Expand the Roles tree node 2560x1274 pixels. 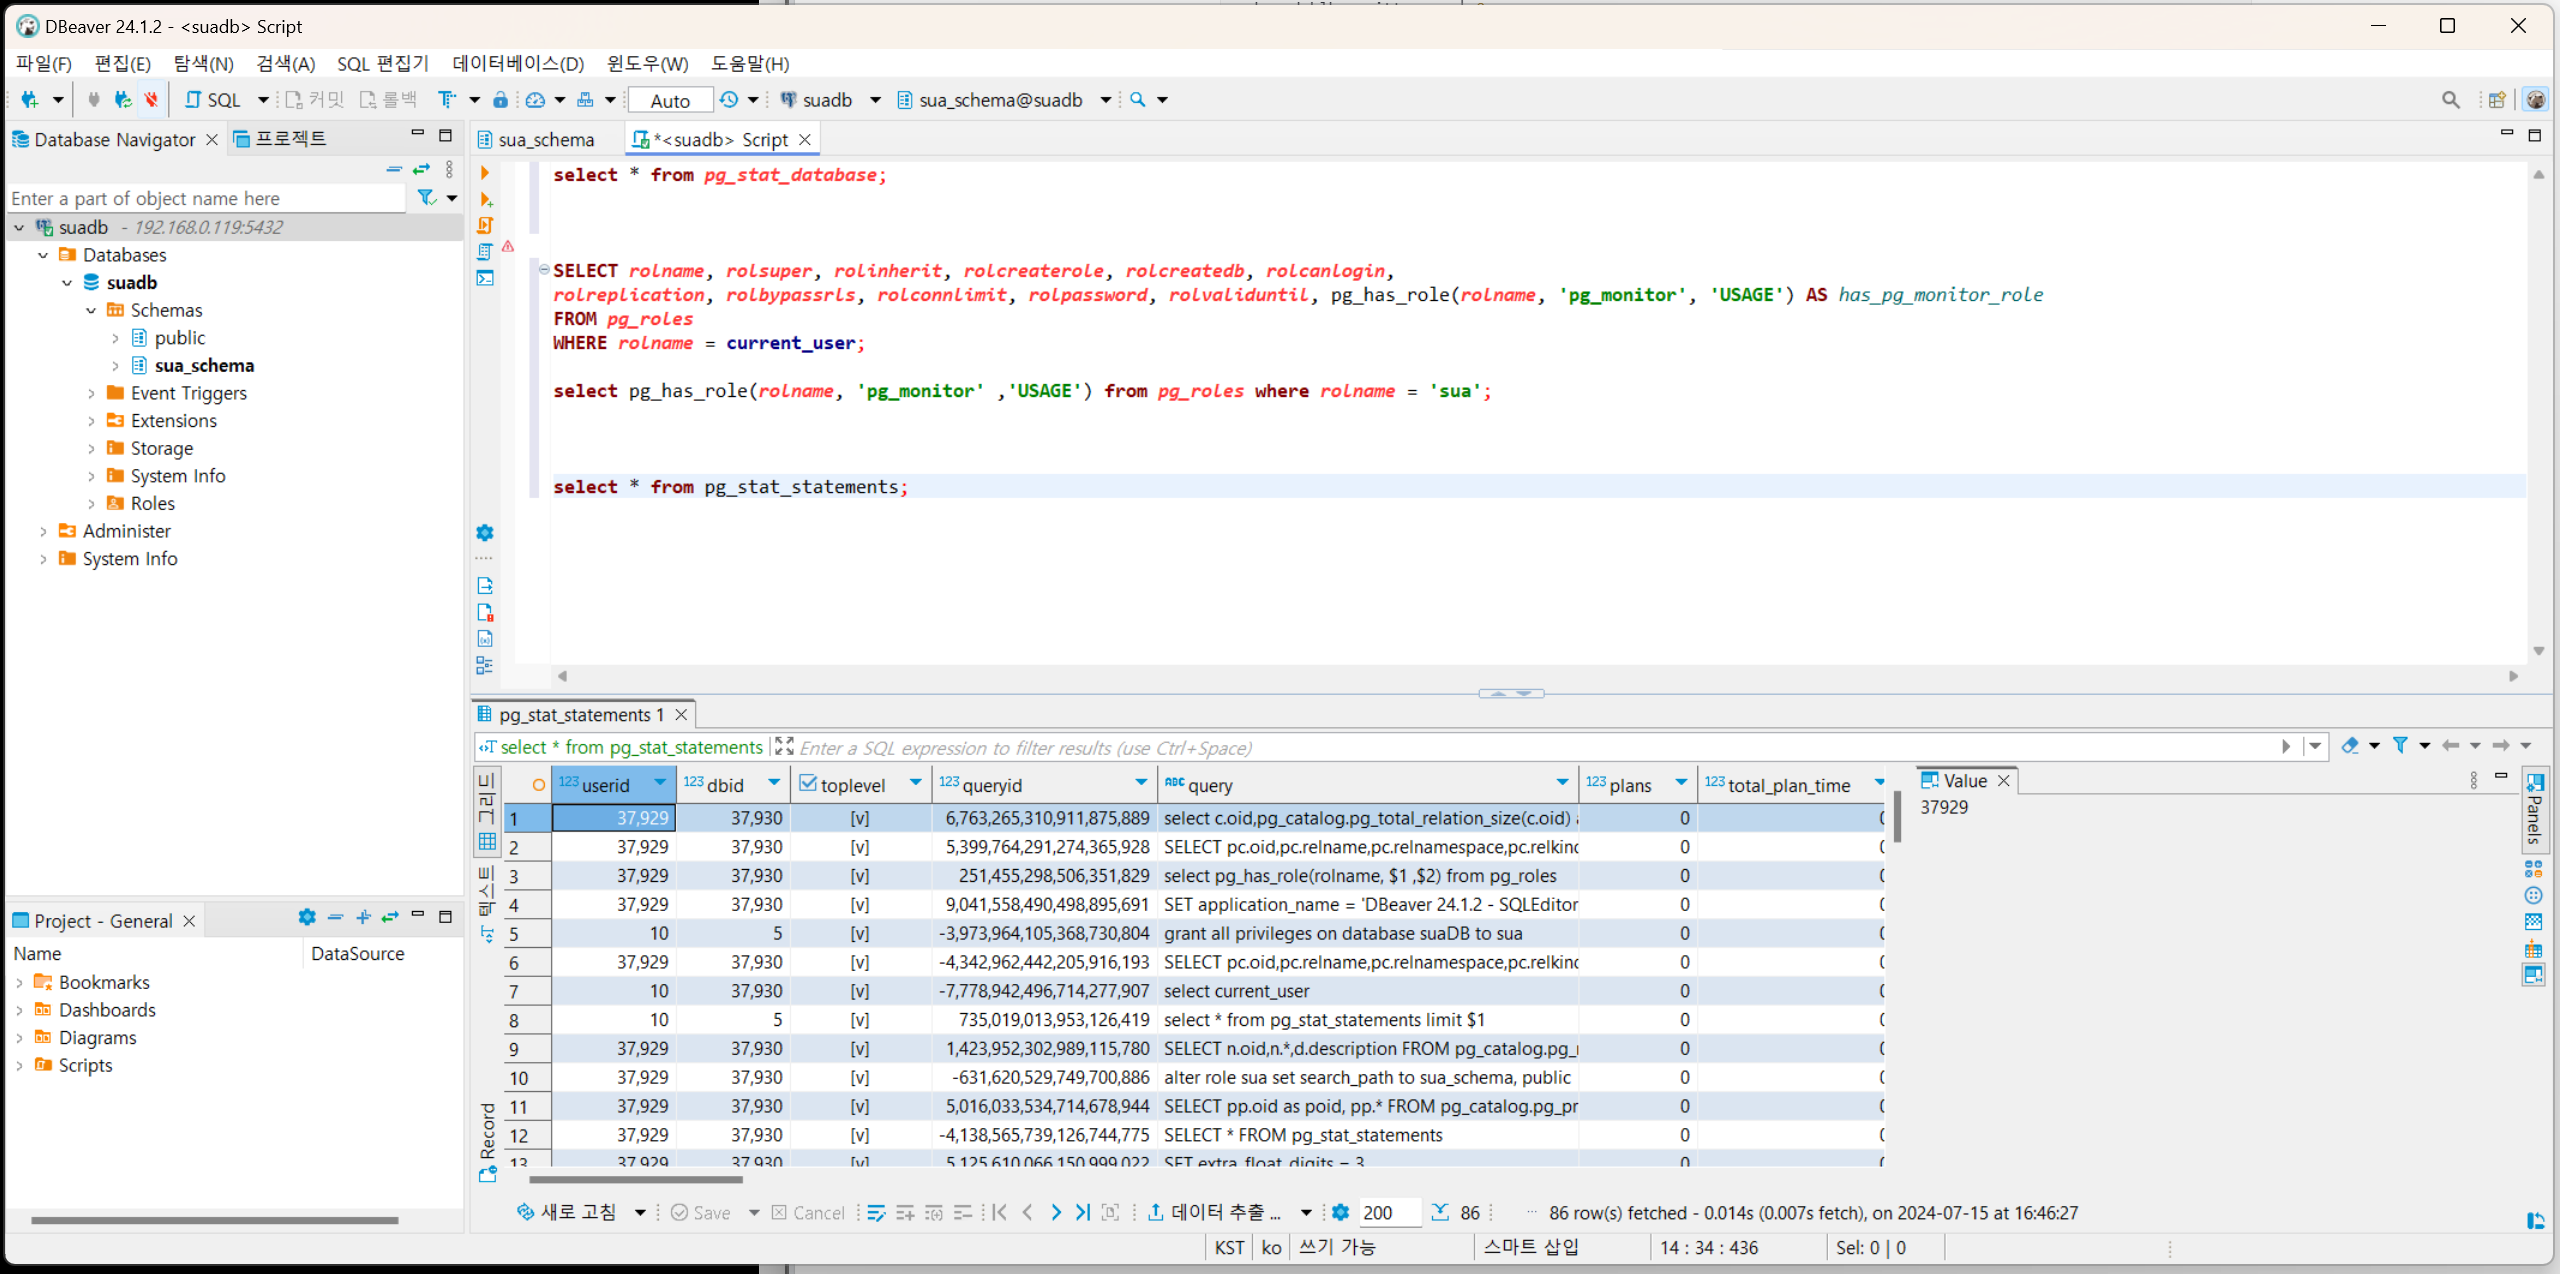[91, 504]
